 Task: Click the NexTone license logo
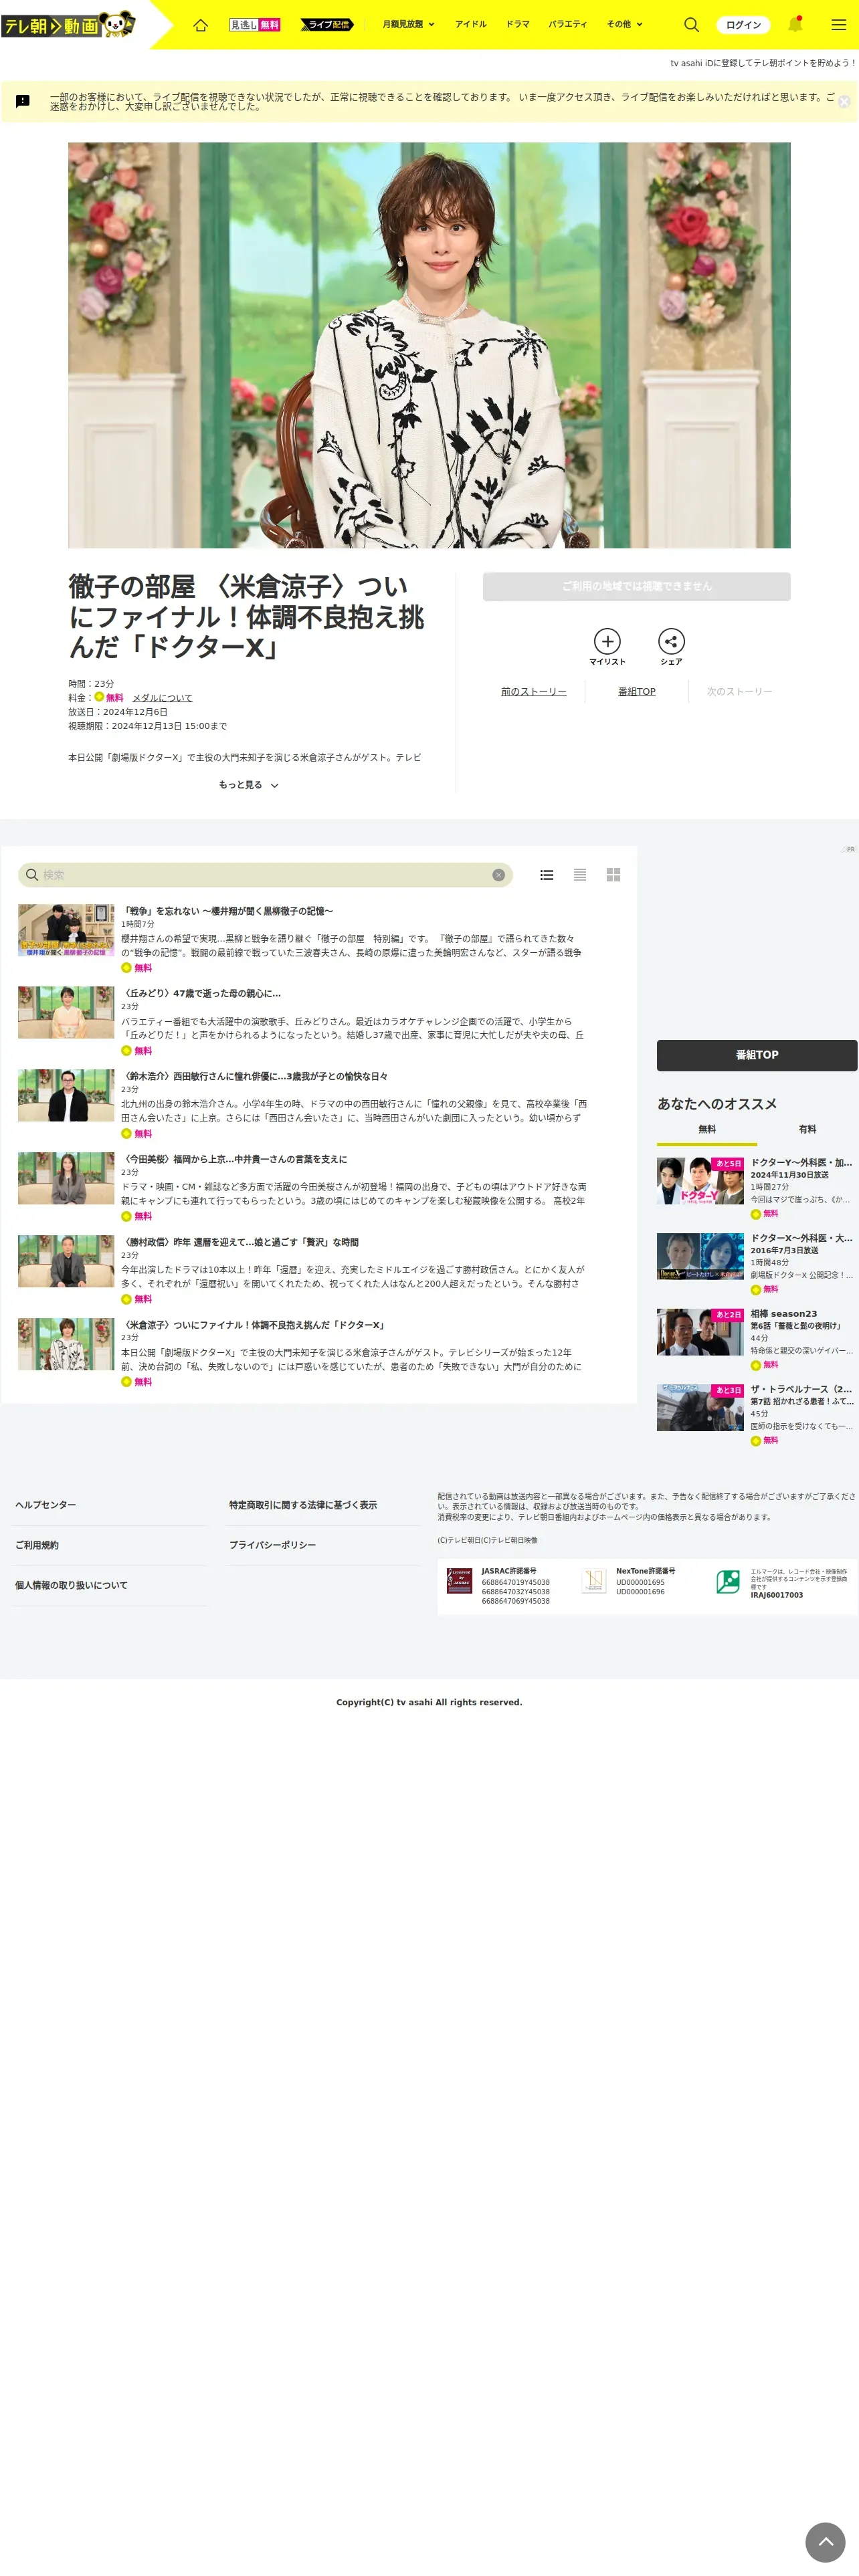pyautogui.click(x=594, y=1581)
